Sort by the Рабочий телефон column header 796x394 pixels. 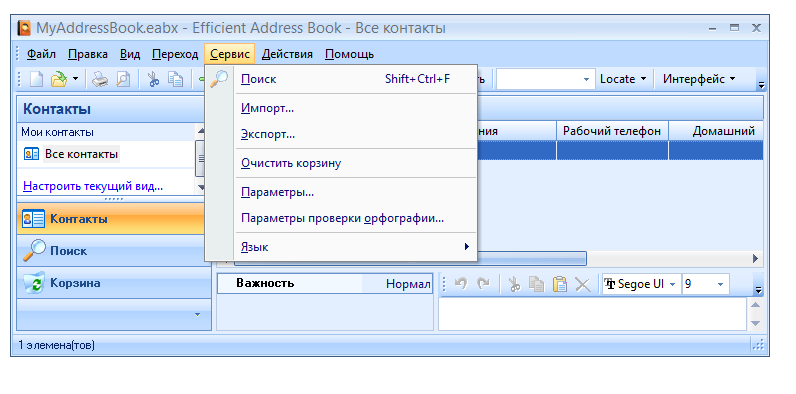tap(612, 131)
